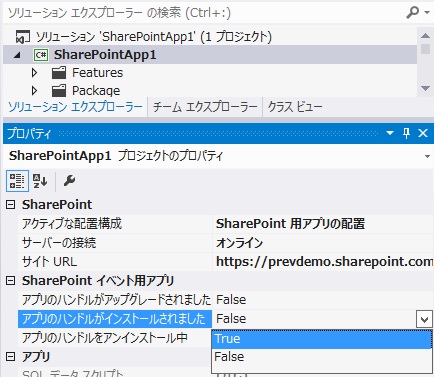Open Property Pages wrench icon

pyautogui.click(x=69, y=181)
